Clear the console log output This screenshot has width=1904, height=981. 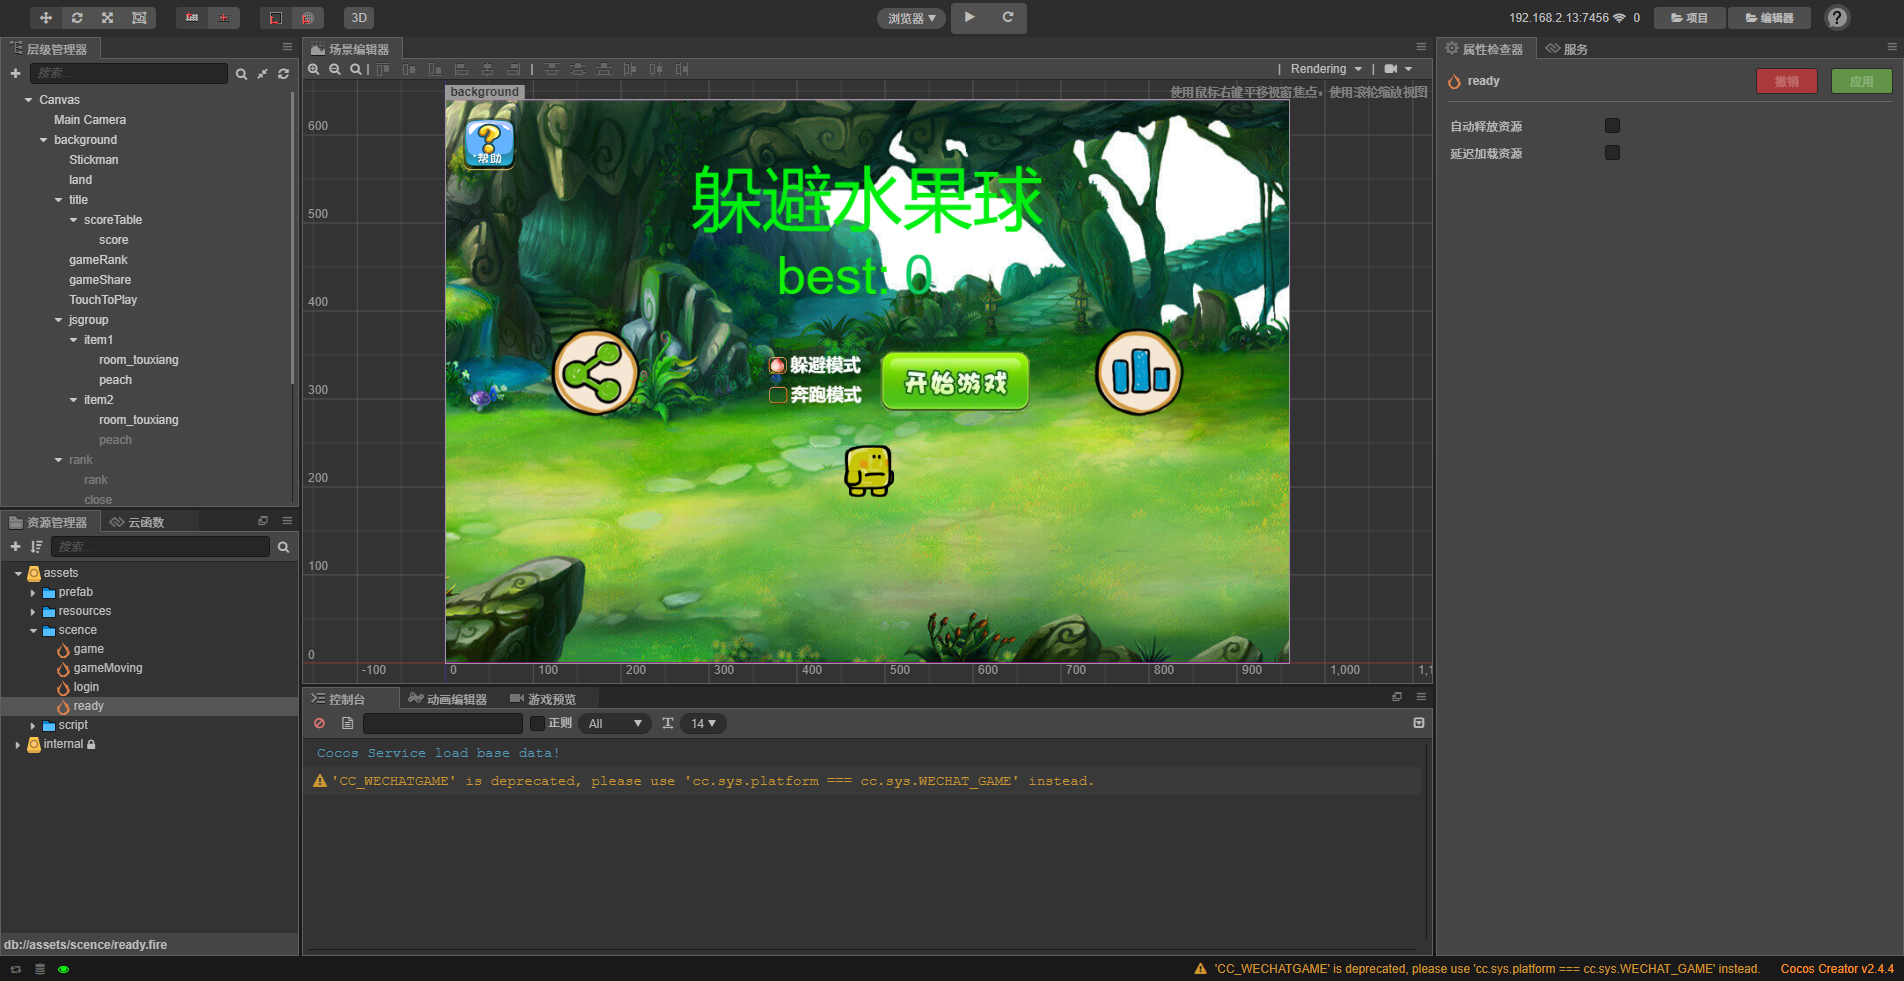pyautogui.click(x=319, y=723)
